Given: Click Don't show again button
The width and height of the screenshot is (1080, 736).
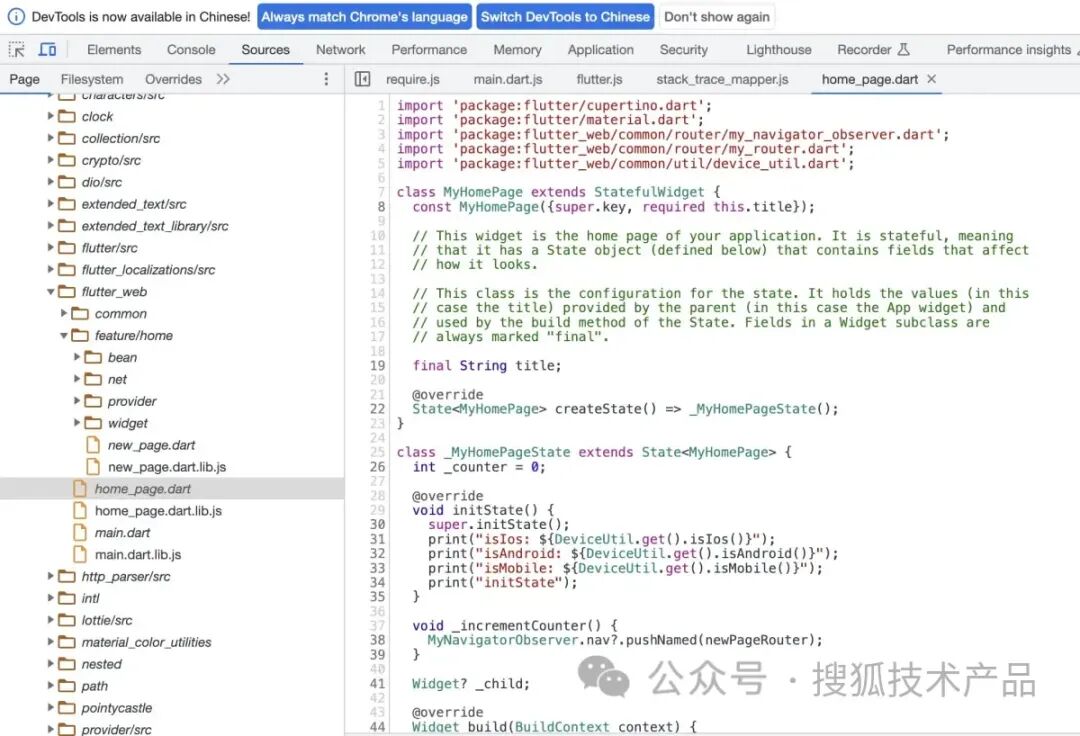Looking at the screenshot, I should click(717, 17).
